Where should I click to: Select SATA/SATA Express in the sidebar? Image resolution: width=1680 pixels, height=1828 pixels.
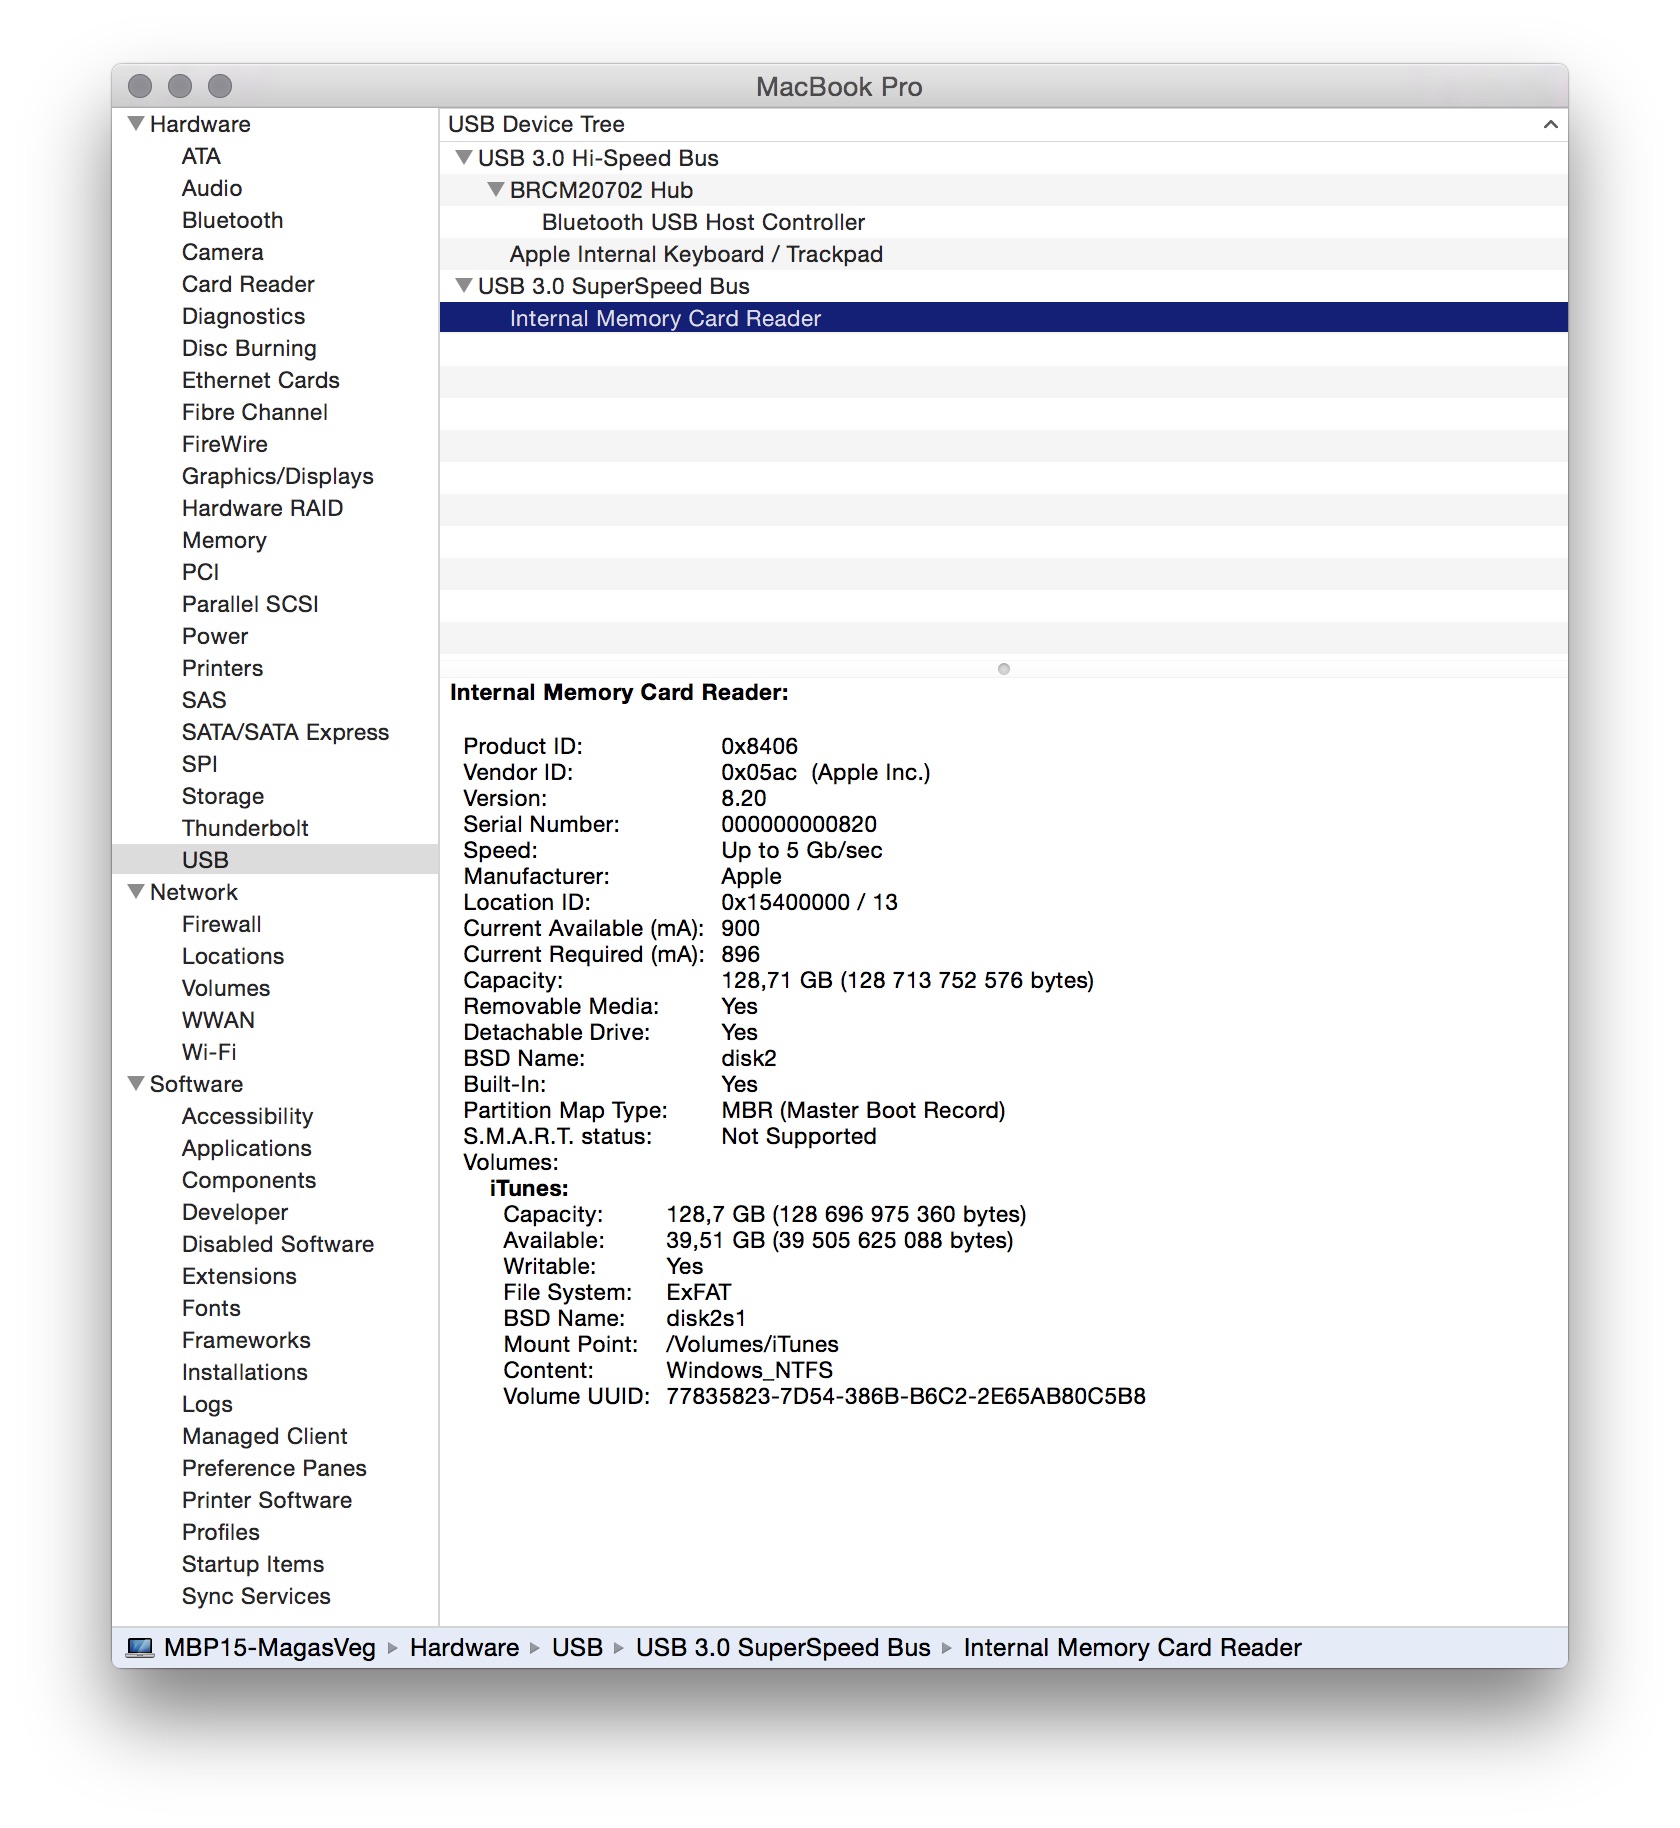point(285,732)
